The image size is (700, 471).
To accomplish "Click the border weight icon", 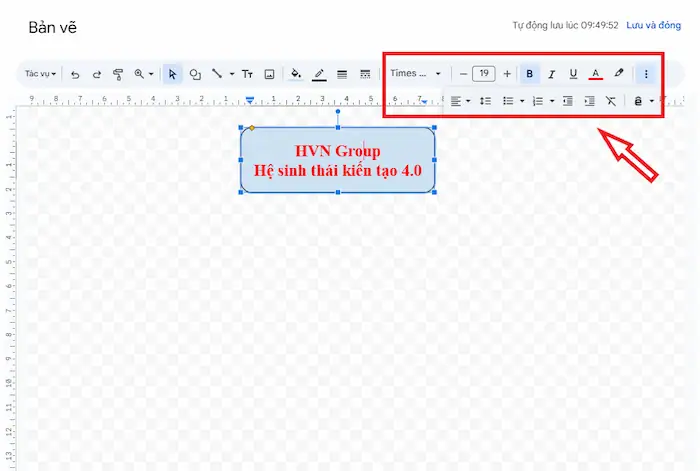I will 342,74.
